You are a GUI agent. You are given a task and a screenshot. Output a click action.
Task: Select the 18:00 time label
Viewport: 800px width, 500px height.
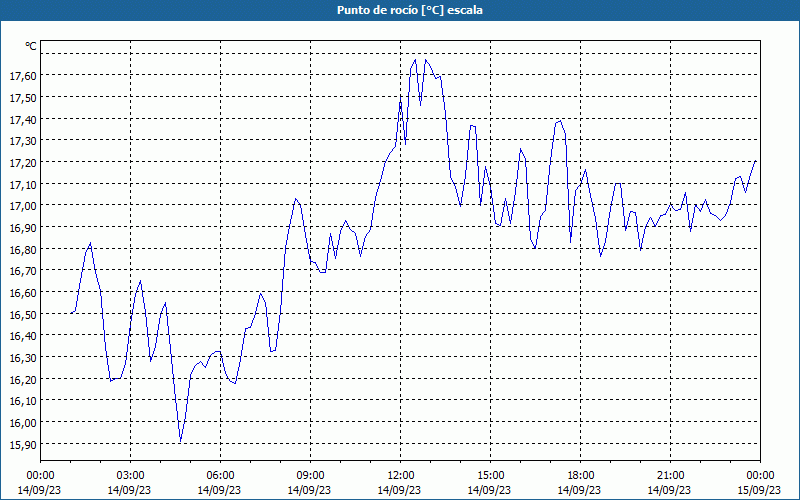coord(580,476)
